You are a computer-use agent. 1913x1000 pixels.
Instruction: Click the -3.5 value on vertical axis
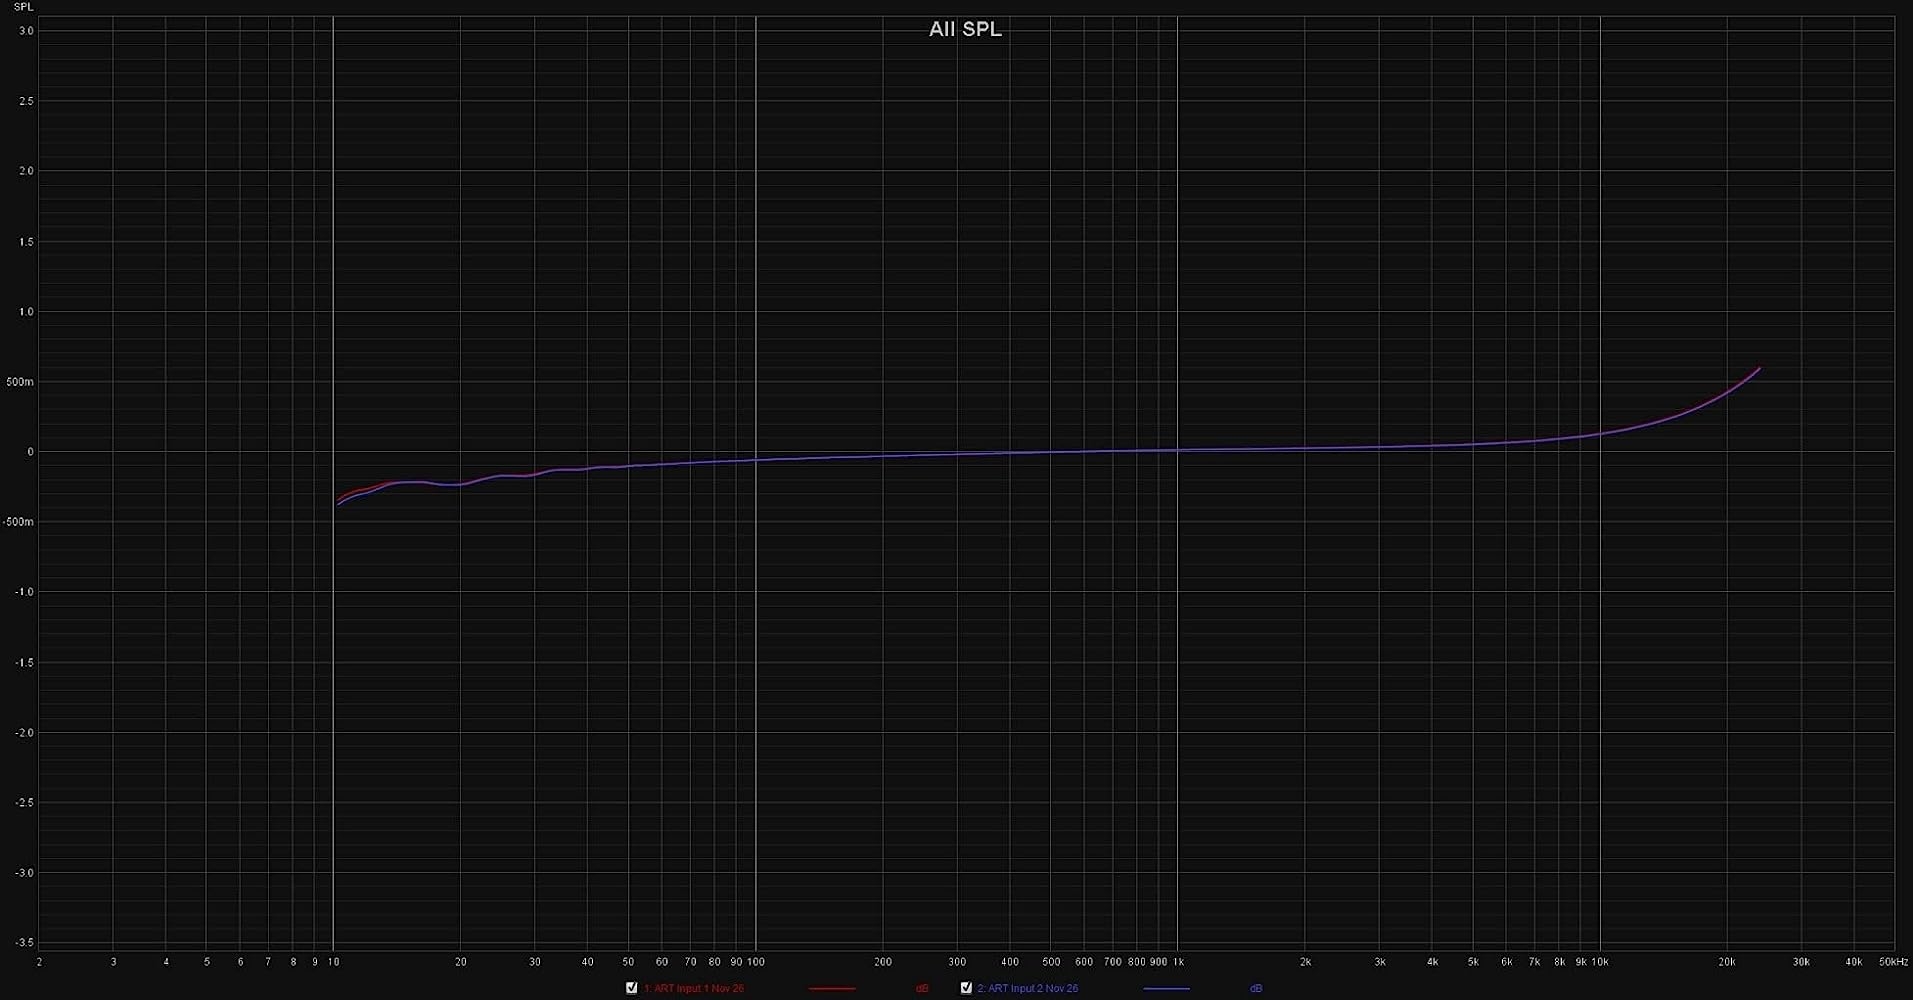24,943
